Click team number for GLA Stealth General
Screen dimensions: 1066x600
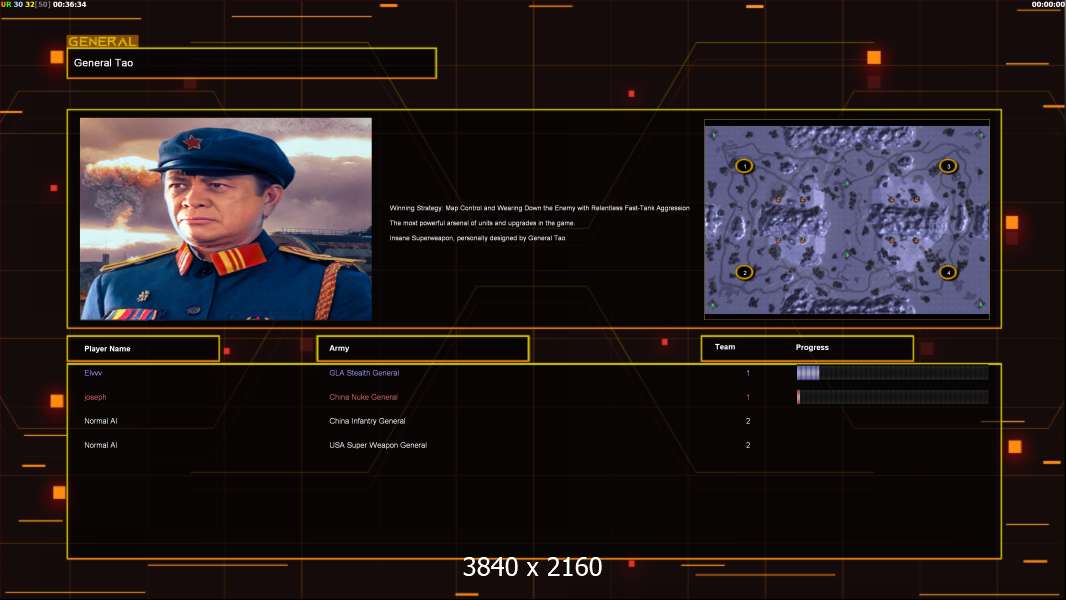pos(748,373)
